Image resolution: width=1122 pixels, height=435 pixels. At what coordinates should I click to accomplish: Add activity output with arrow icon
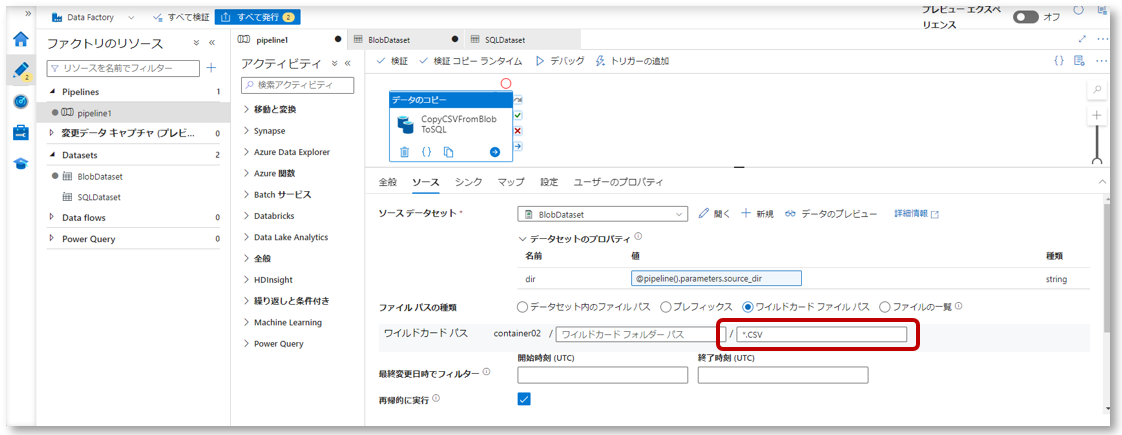click(x=494, y=152)
